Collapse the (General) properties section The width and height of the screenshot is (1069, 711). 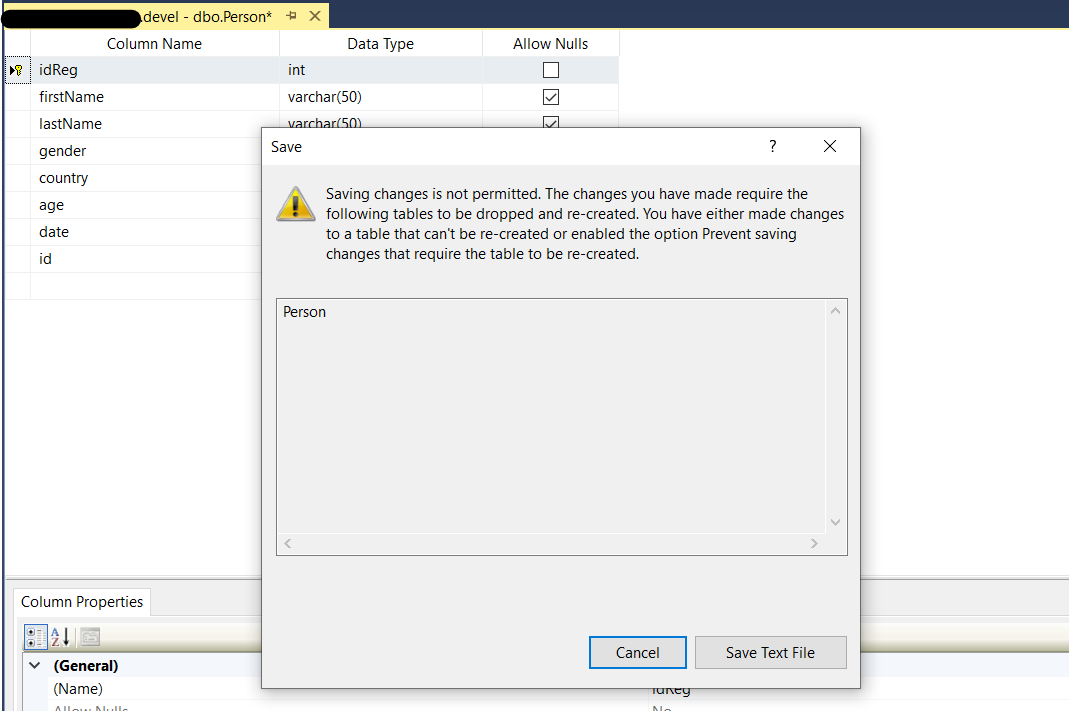(35, 665)
